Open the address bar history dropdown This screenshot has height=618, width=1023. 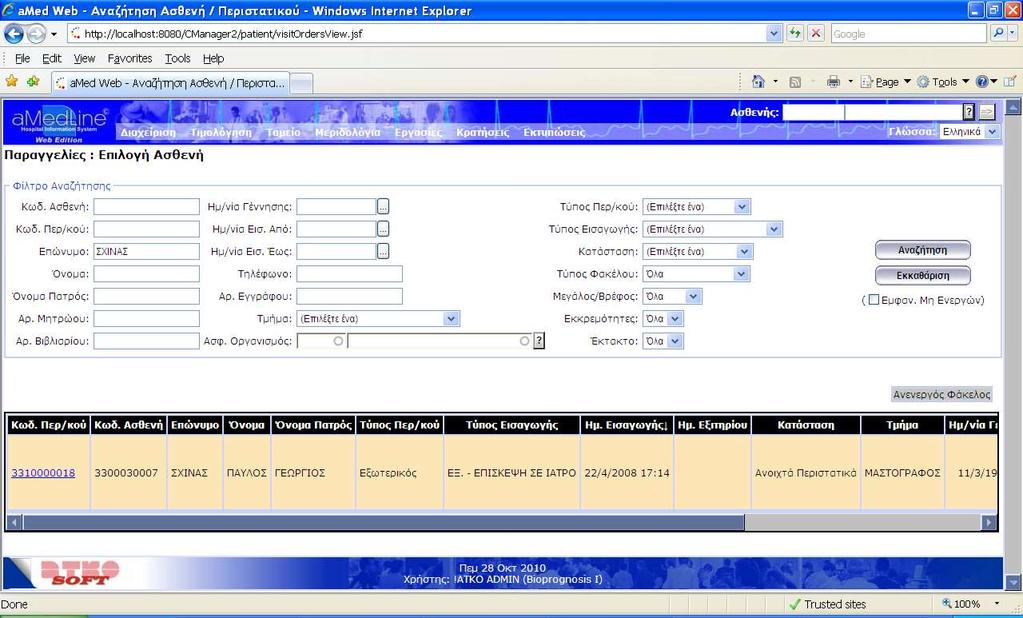pos(774,33)
